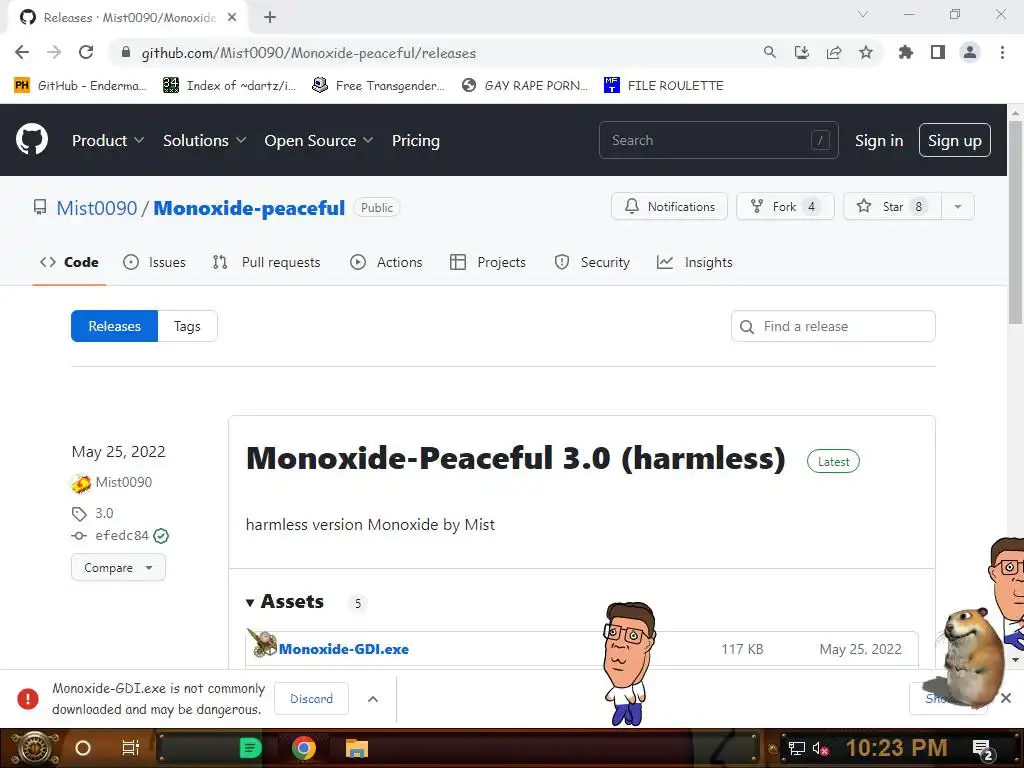The width and height of the screenshot is (1024, 768).
Task: Click the muted volume tray icon
Action: click(820, 748)
